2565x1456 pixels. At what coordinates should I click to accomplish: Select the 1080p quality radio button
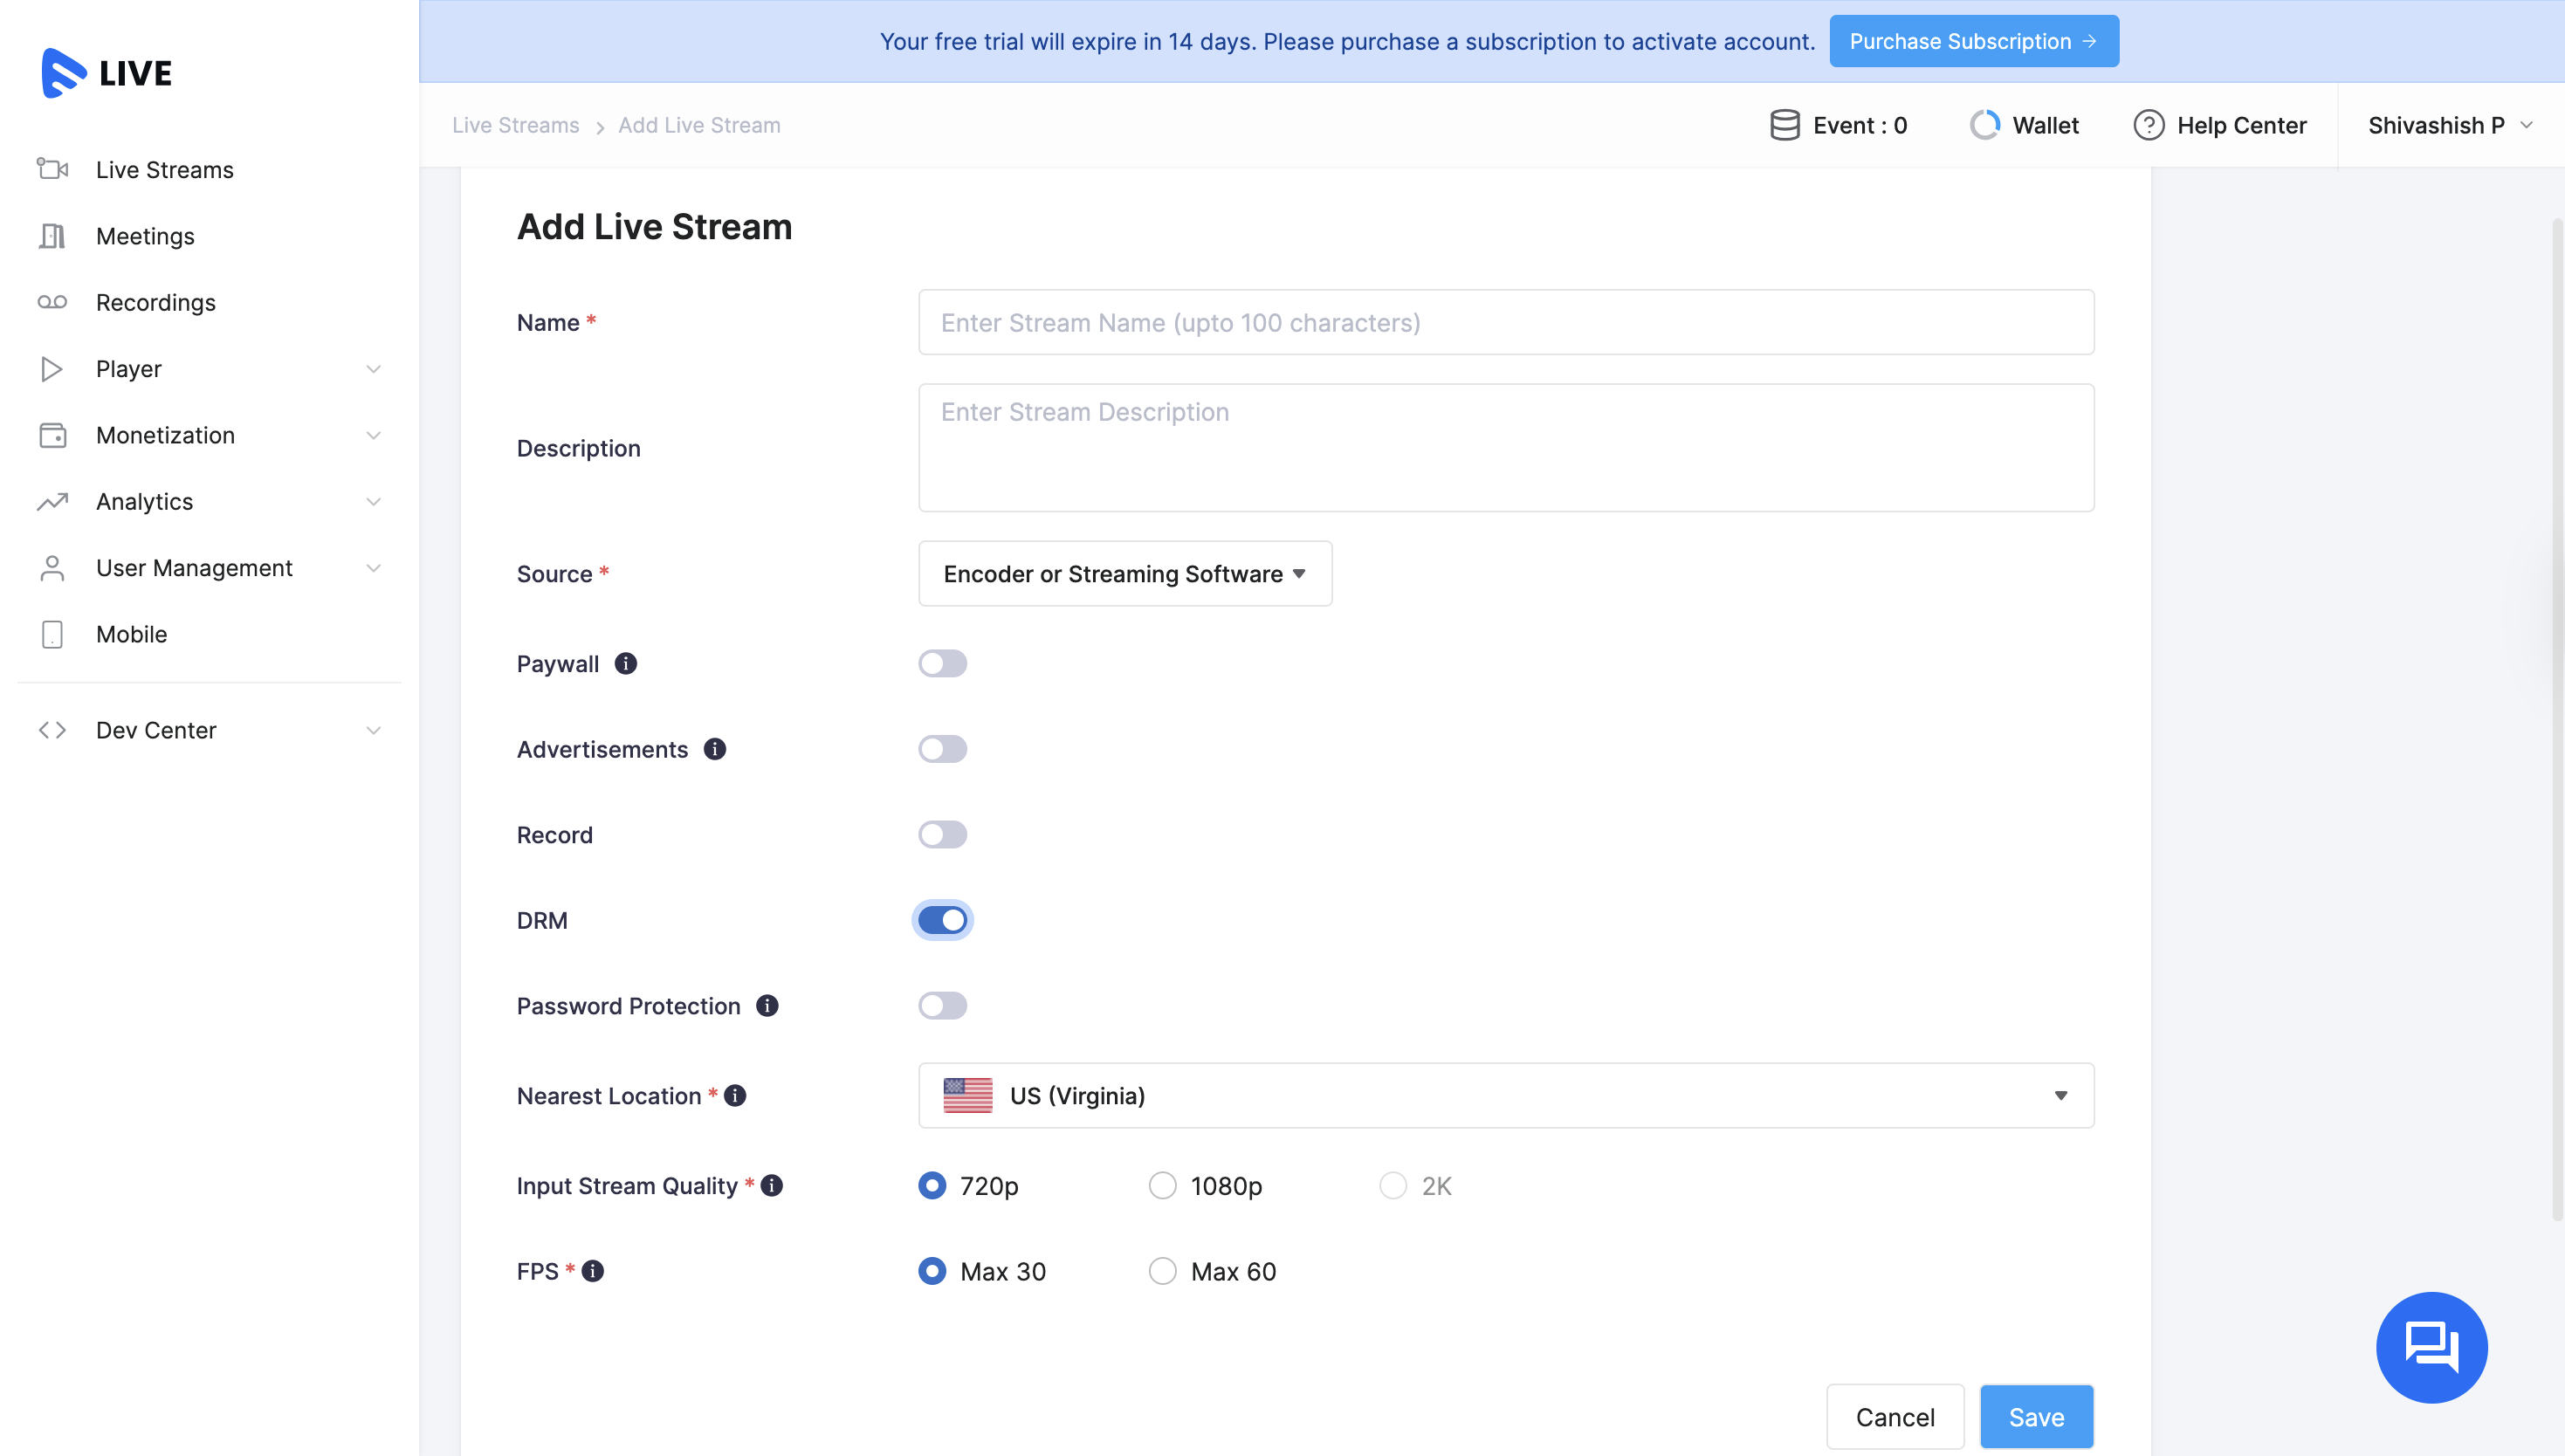click(x=1162, y=1186)
